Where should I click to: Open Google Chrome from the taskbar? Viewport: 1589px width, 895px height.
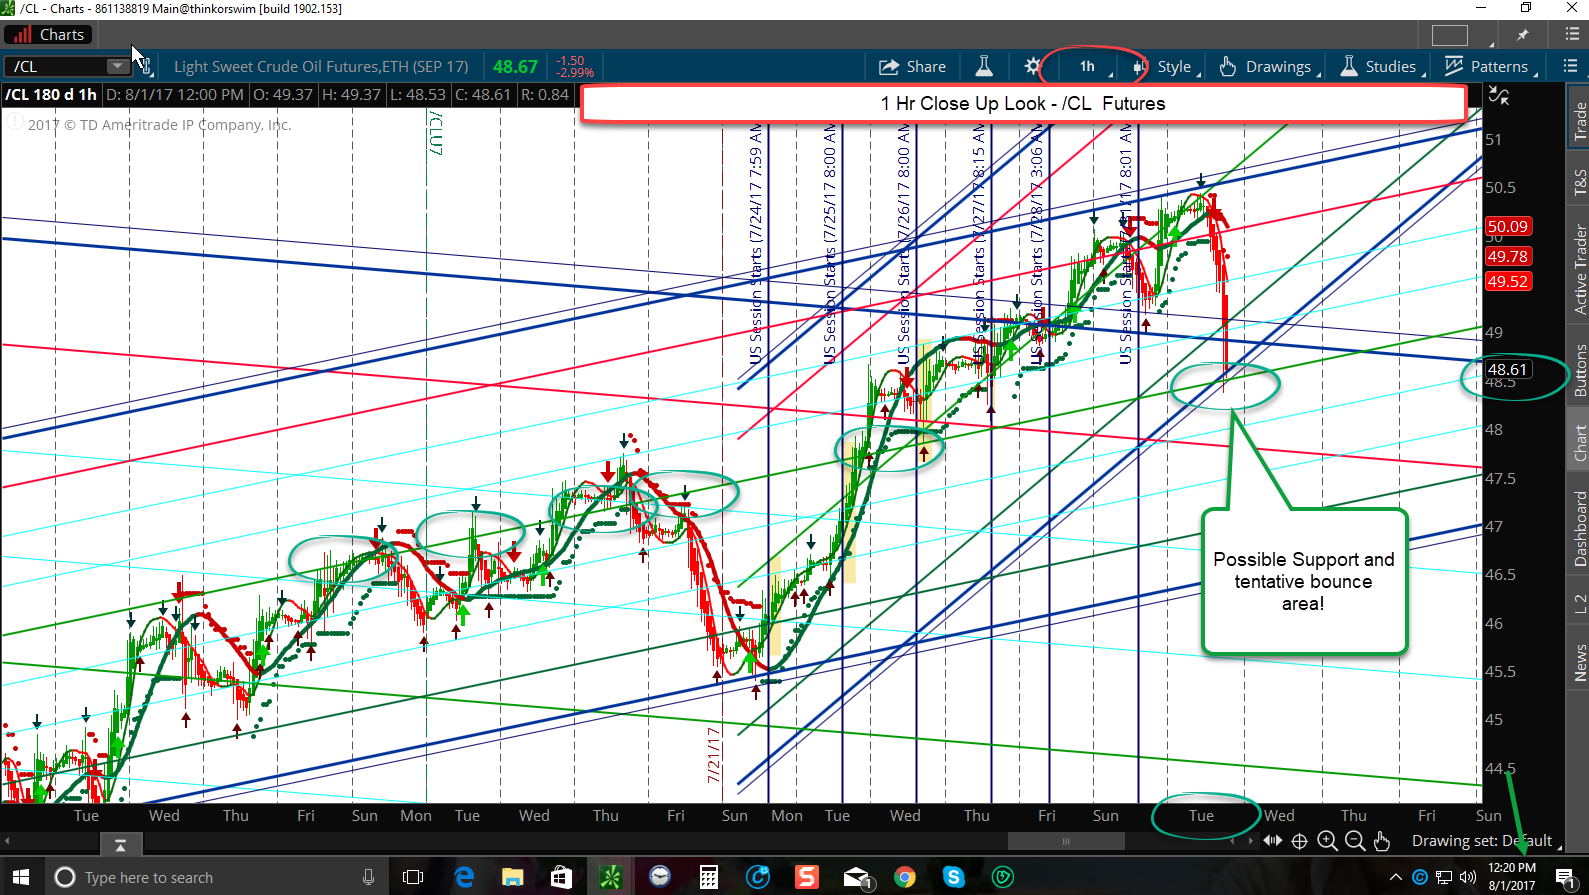905,877
